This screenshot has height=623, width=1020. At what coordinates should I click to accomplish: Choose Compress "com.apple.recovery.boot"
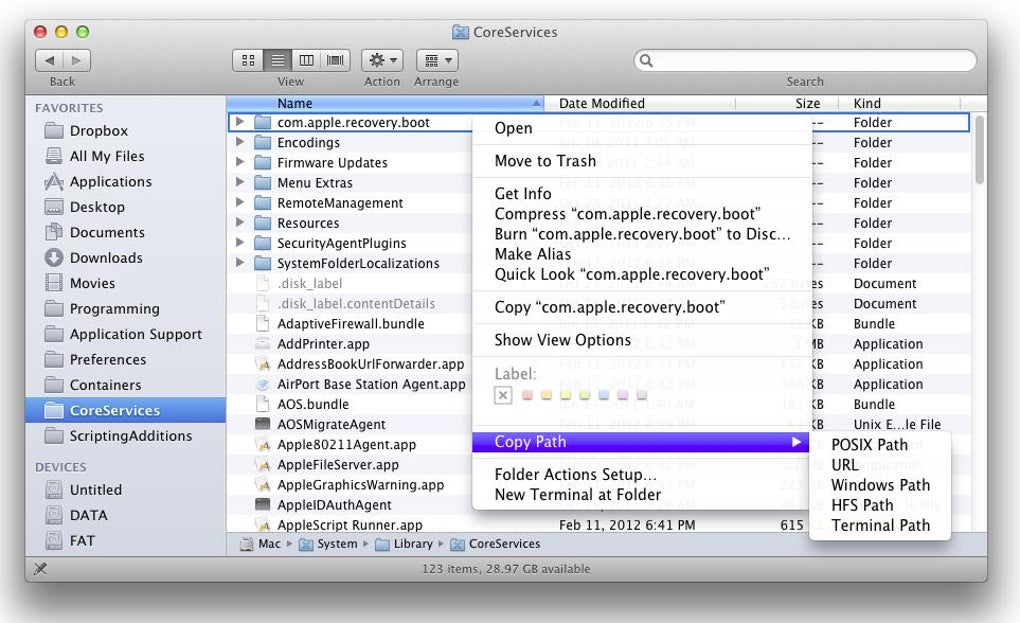[641, 213]
